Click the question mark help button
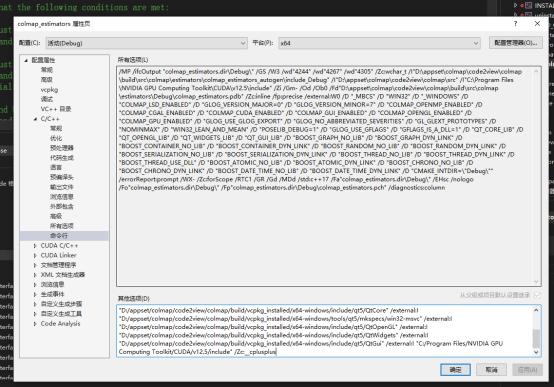554x387 pixels. coord(515,24)
